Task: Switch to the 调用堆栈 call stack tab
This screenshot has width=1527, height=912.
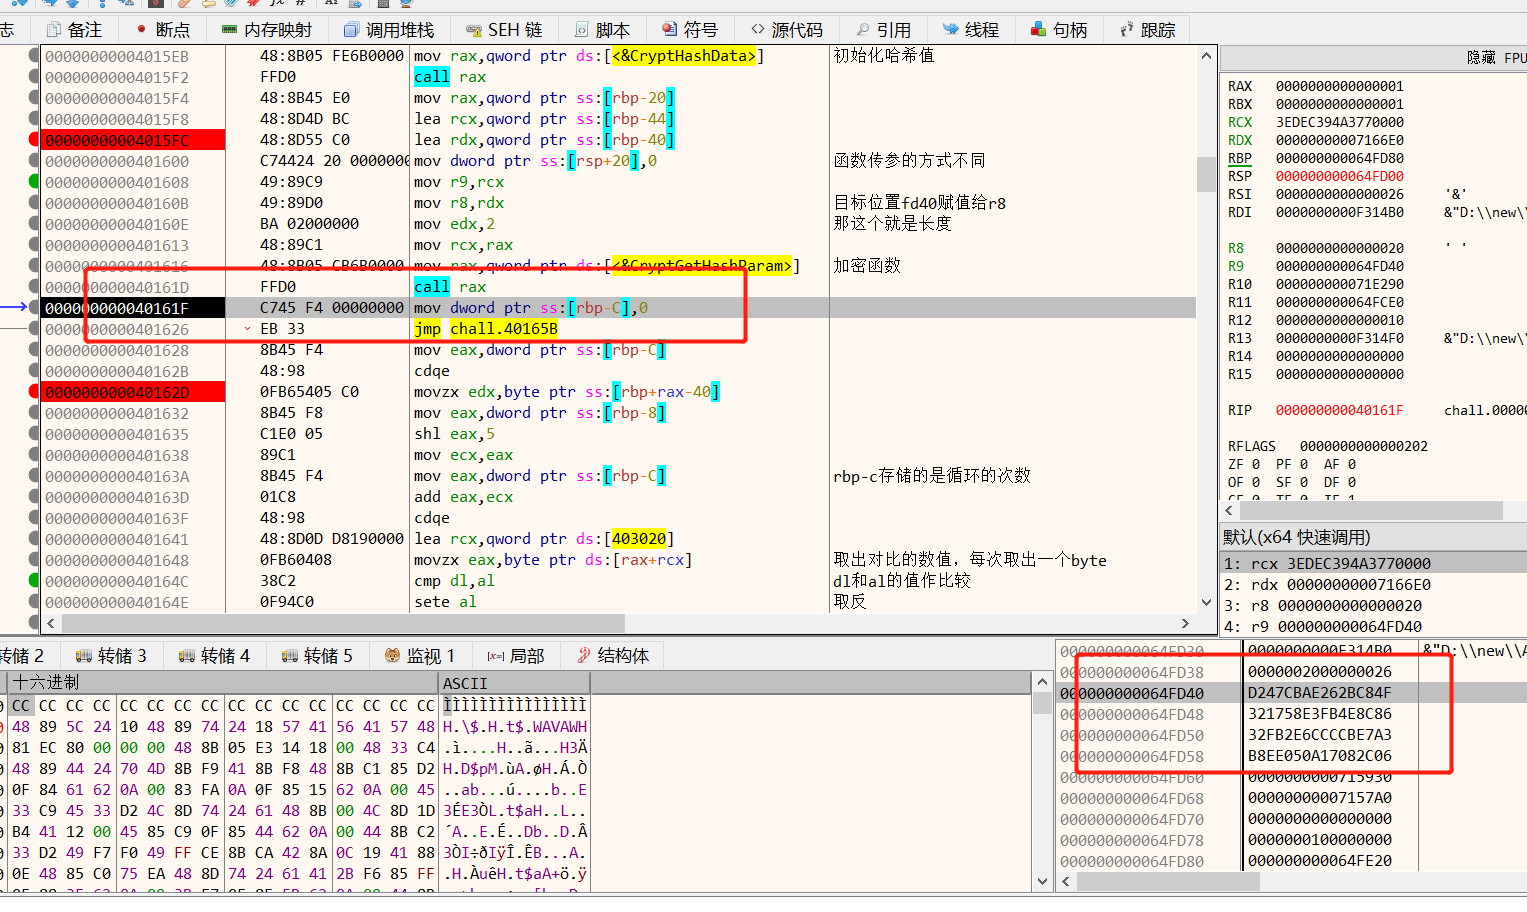Action: coord(389,30)
